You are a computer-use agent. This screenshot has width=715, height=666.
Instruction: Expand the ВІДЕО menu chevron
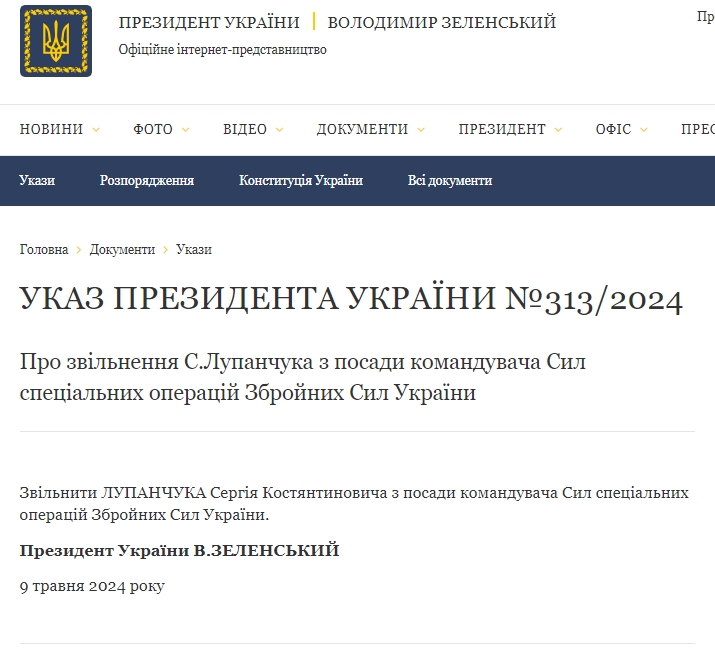(279, 130)
